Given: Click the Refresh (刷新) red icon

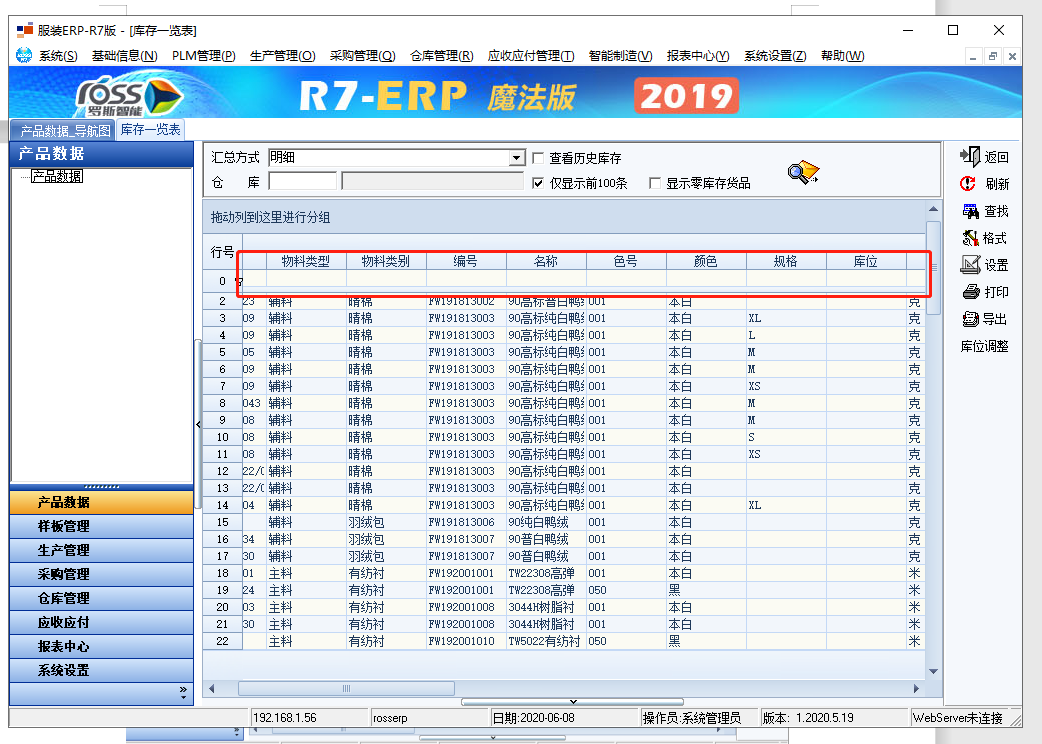Looking at the screenshot, I should tap(968, 183).
